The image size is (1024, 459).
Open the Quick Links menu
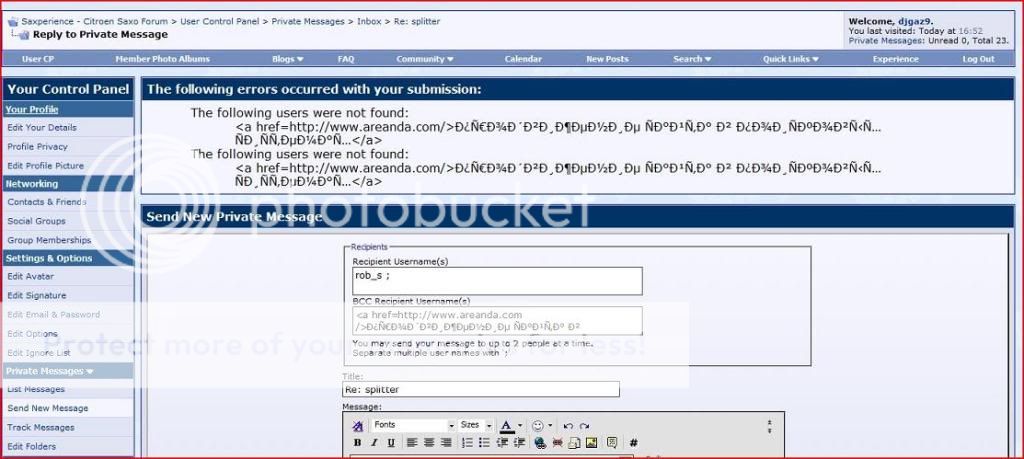[790, 59]
